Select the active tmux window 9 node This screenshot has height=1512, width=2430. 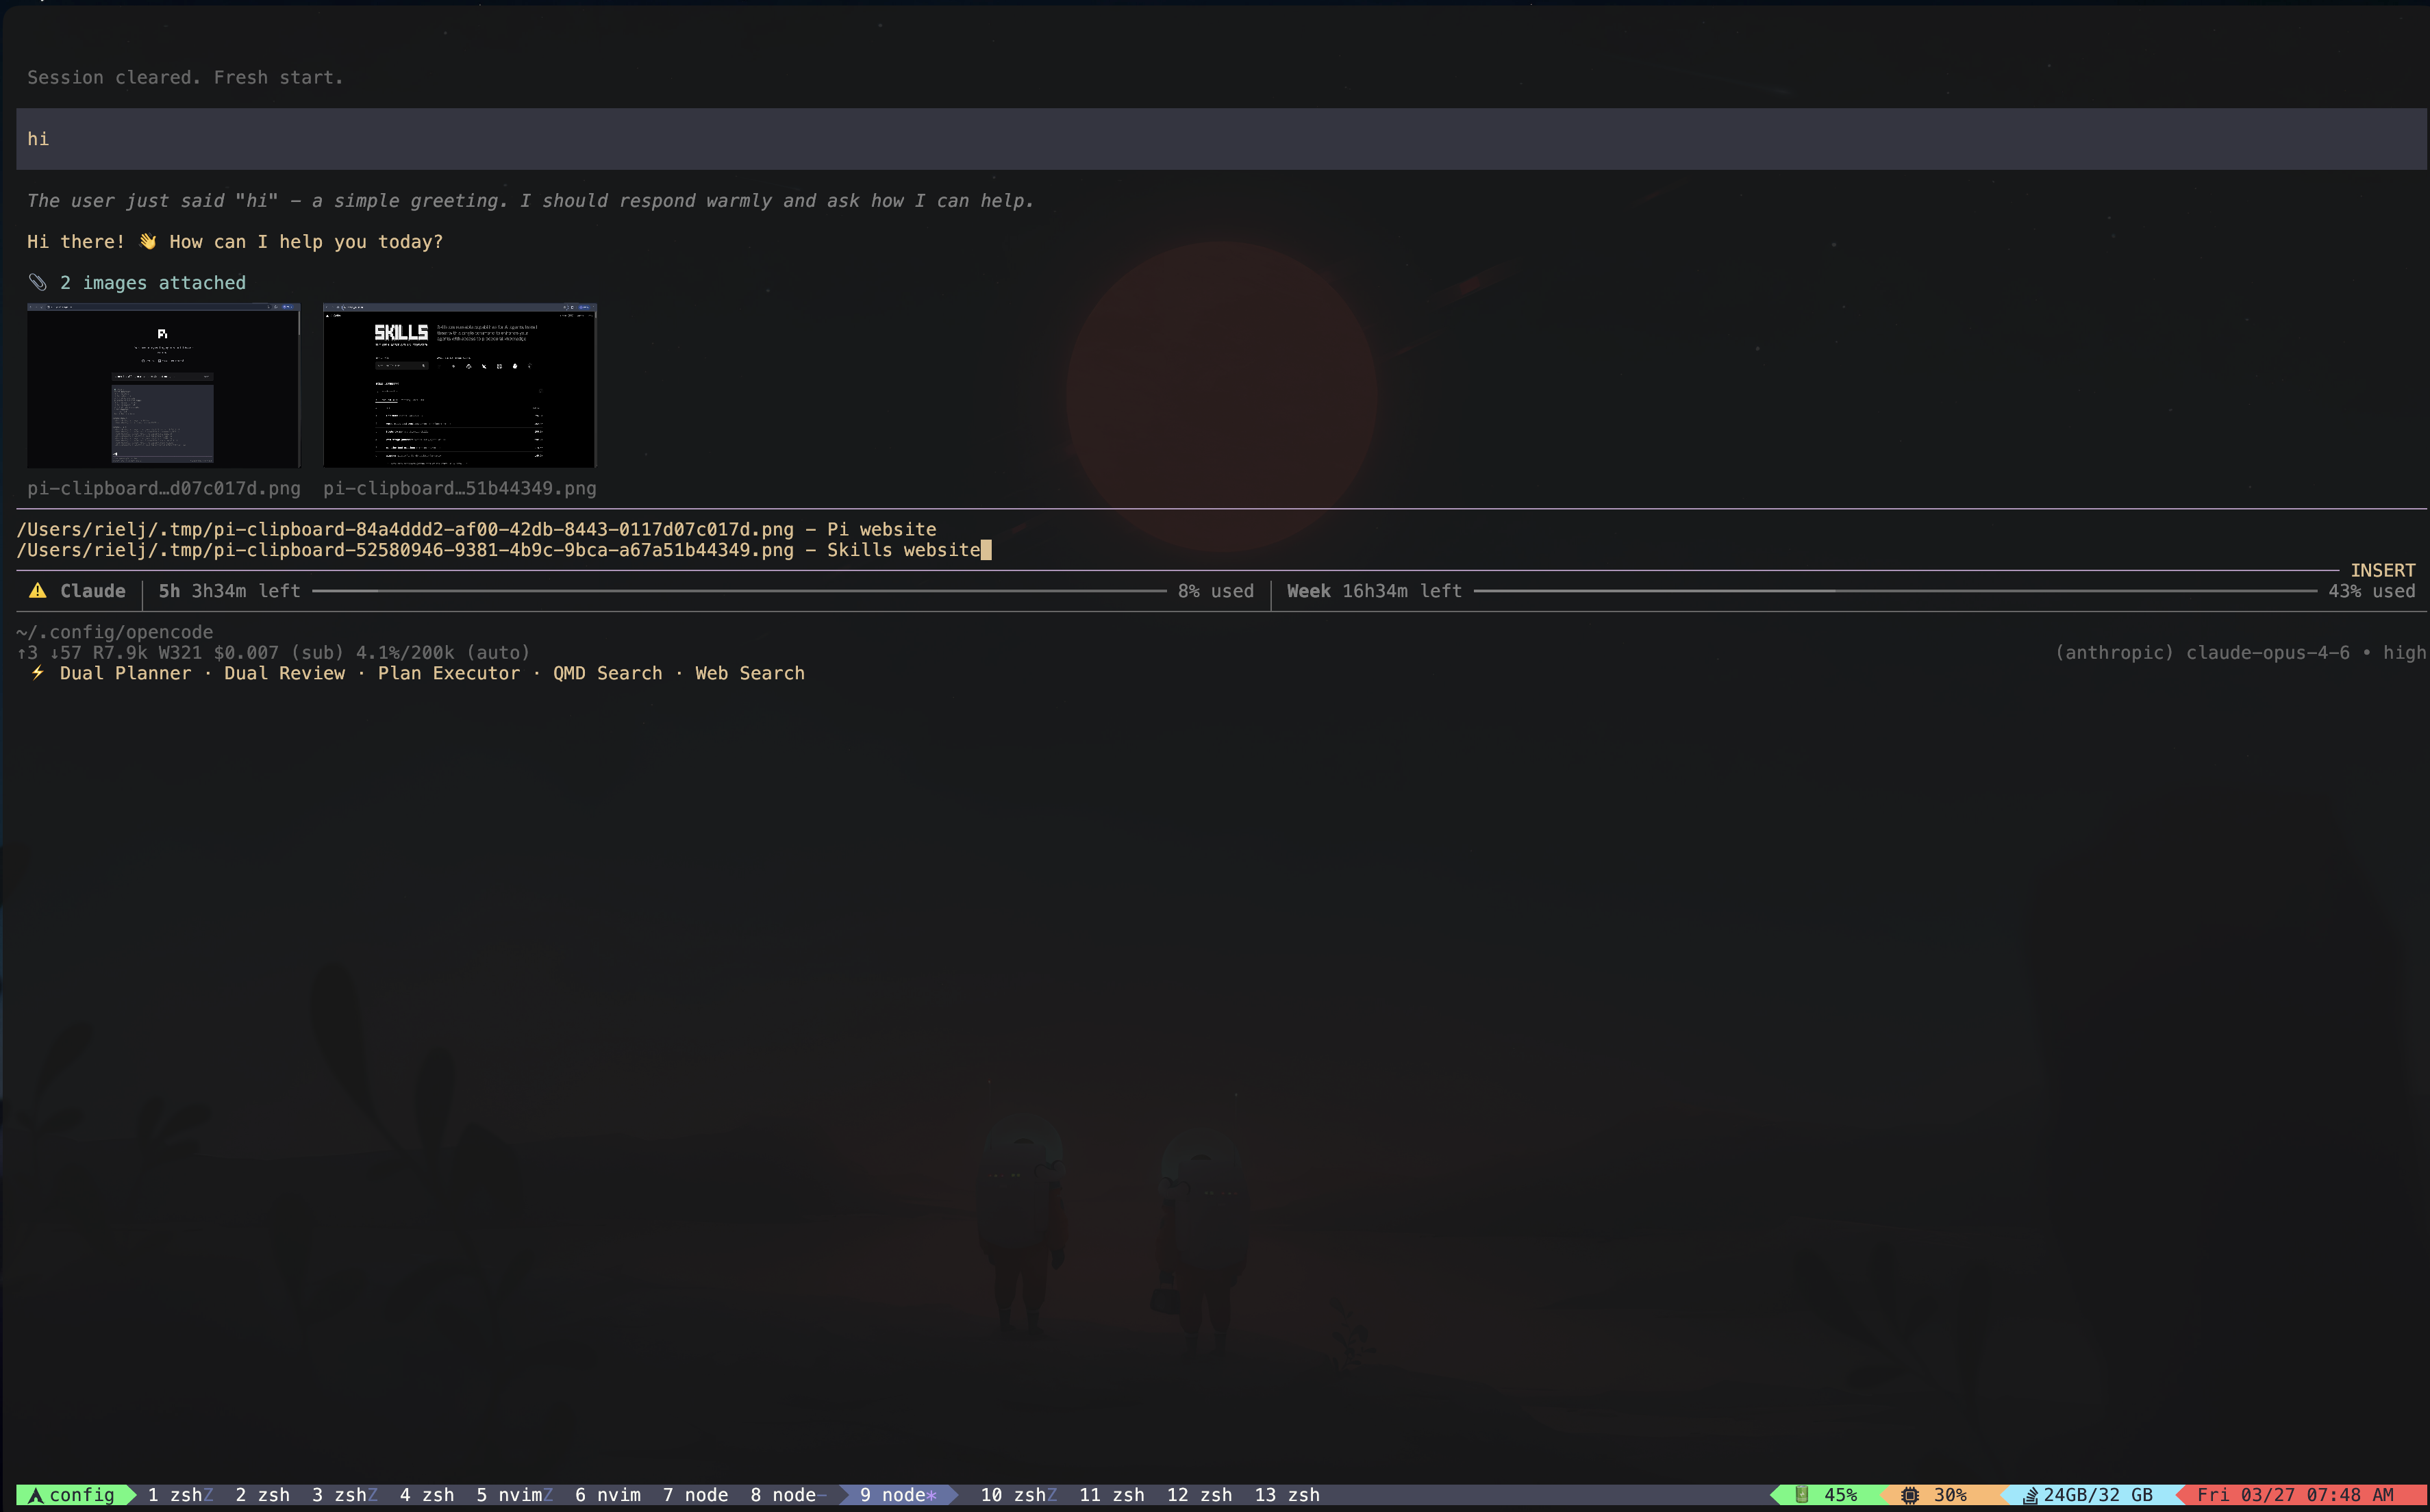tap(898, 1494)
